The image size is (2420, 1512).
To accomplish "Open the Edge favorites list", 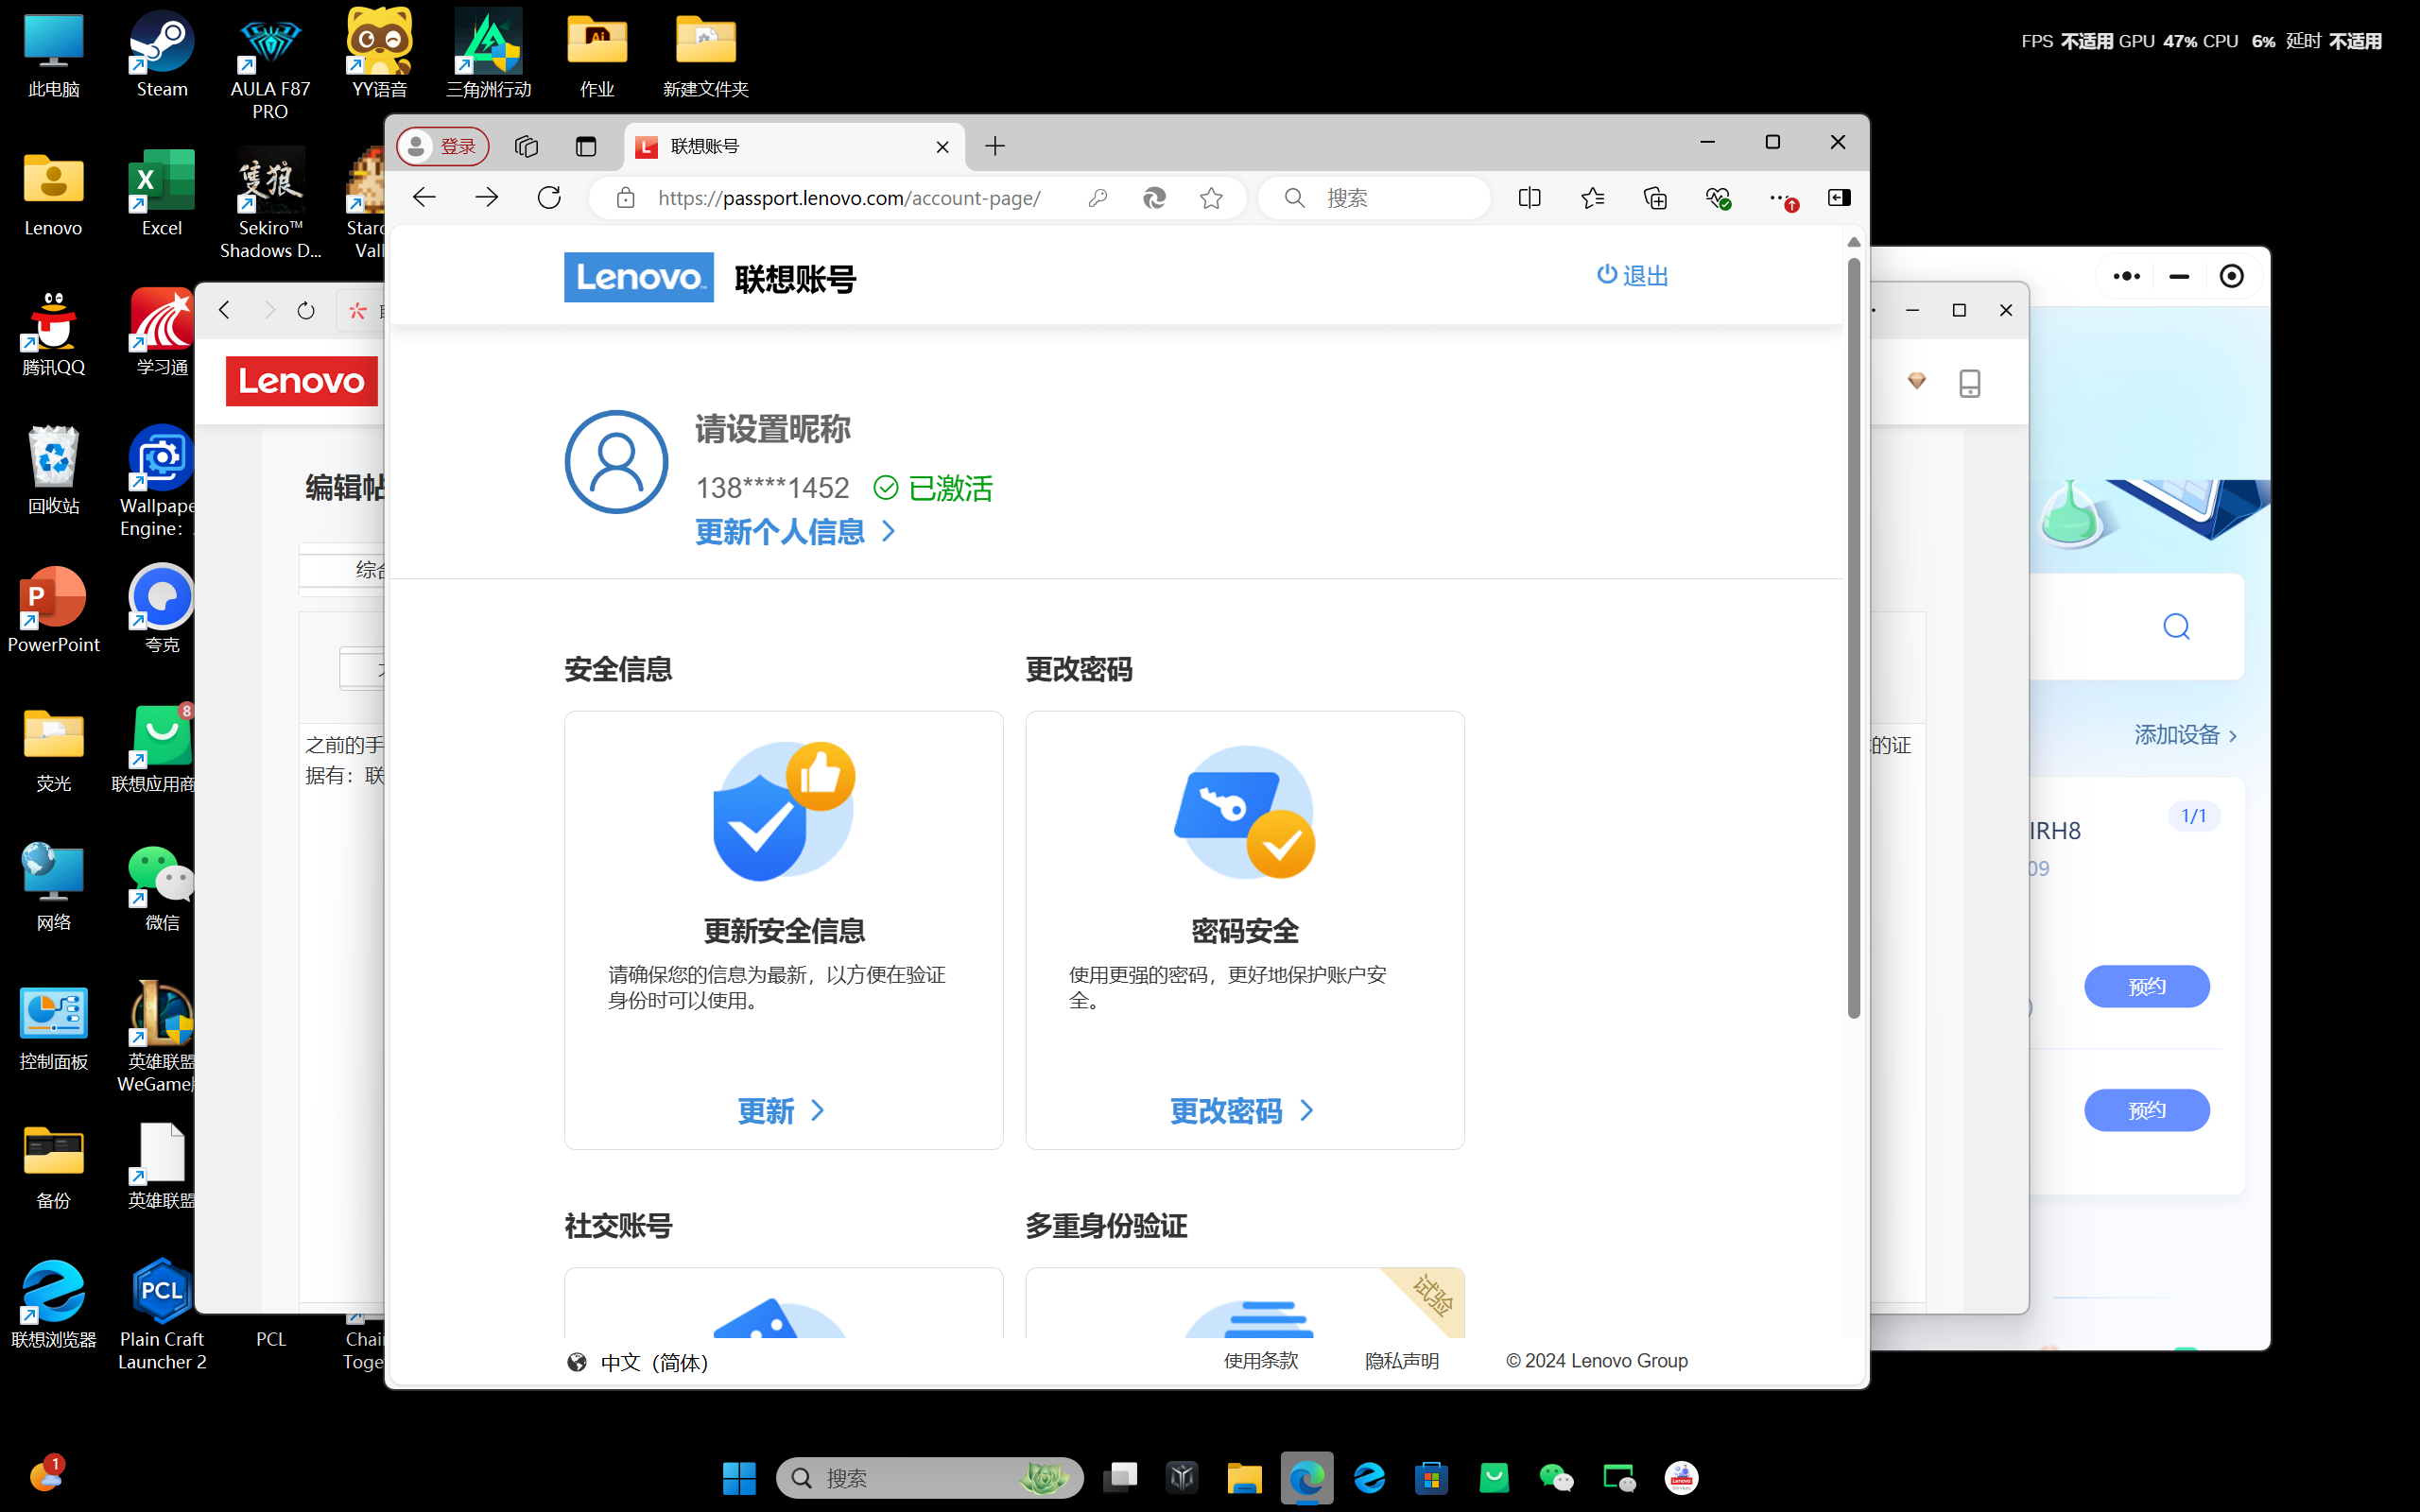I will click(x=1592, y=198).
